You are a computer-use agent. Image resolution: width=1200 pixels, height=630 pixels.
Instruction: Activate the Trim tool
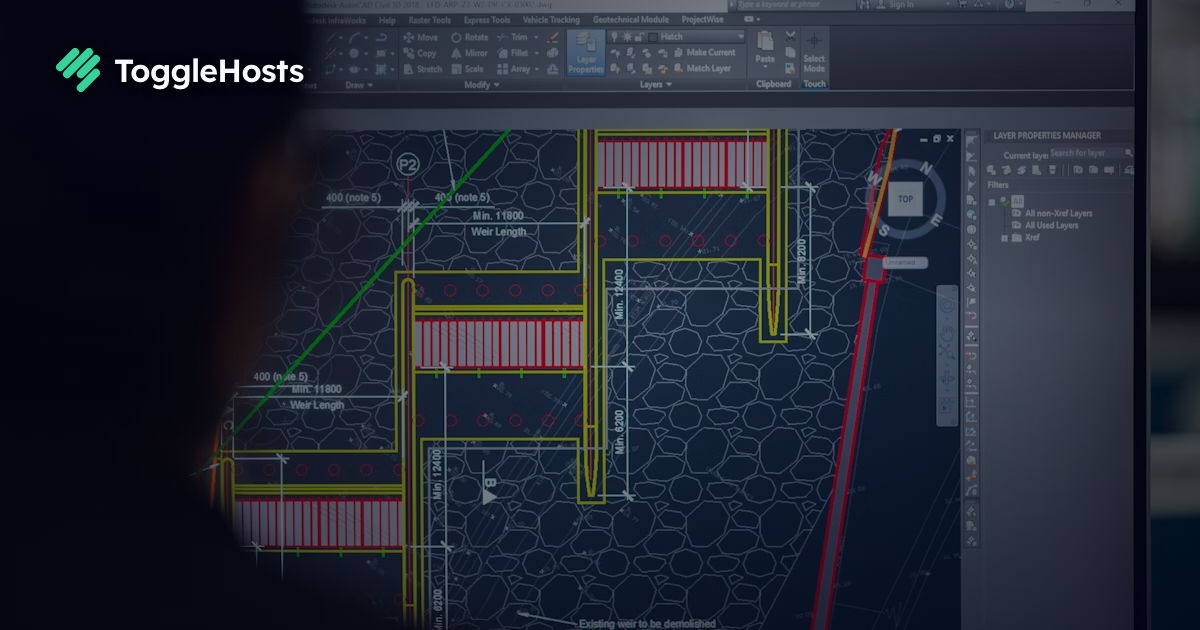coord(512,37)
